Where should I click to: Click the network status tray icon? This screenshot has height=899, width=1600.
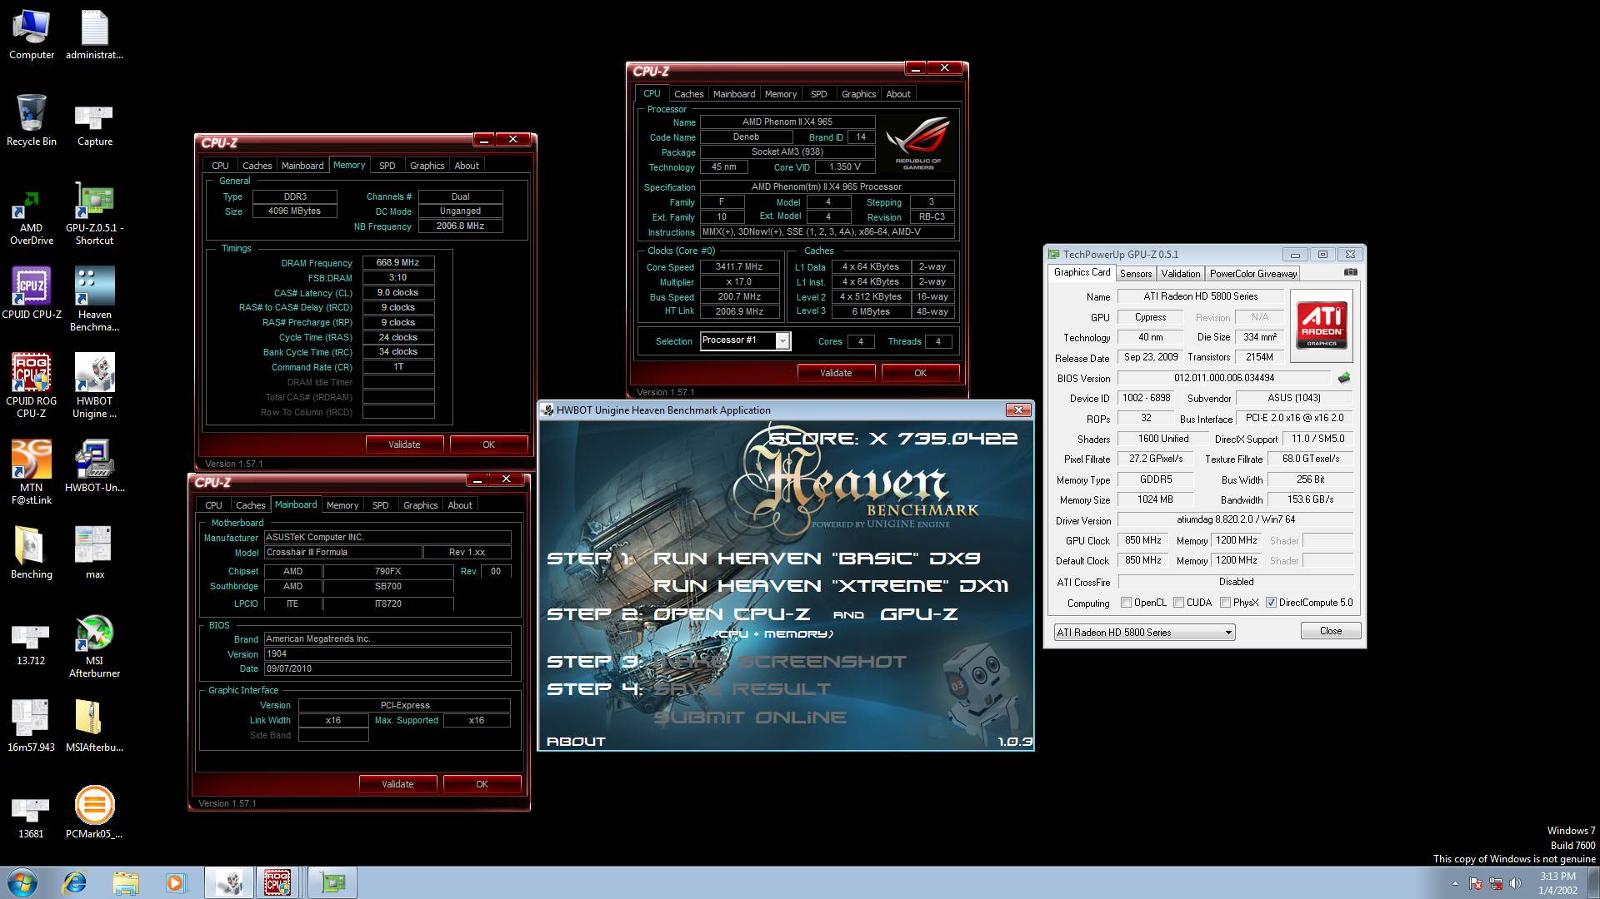1496,883
